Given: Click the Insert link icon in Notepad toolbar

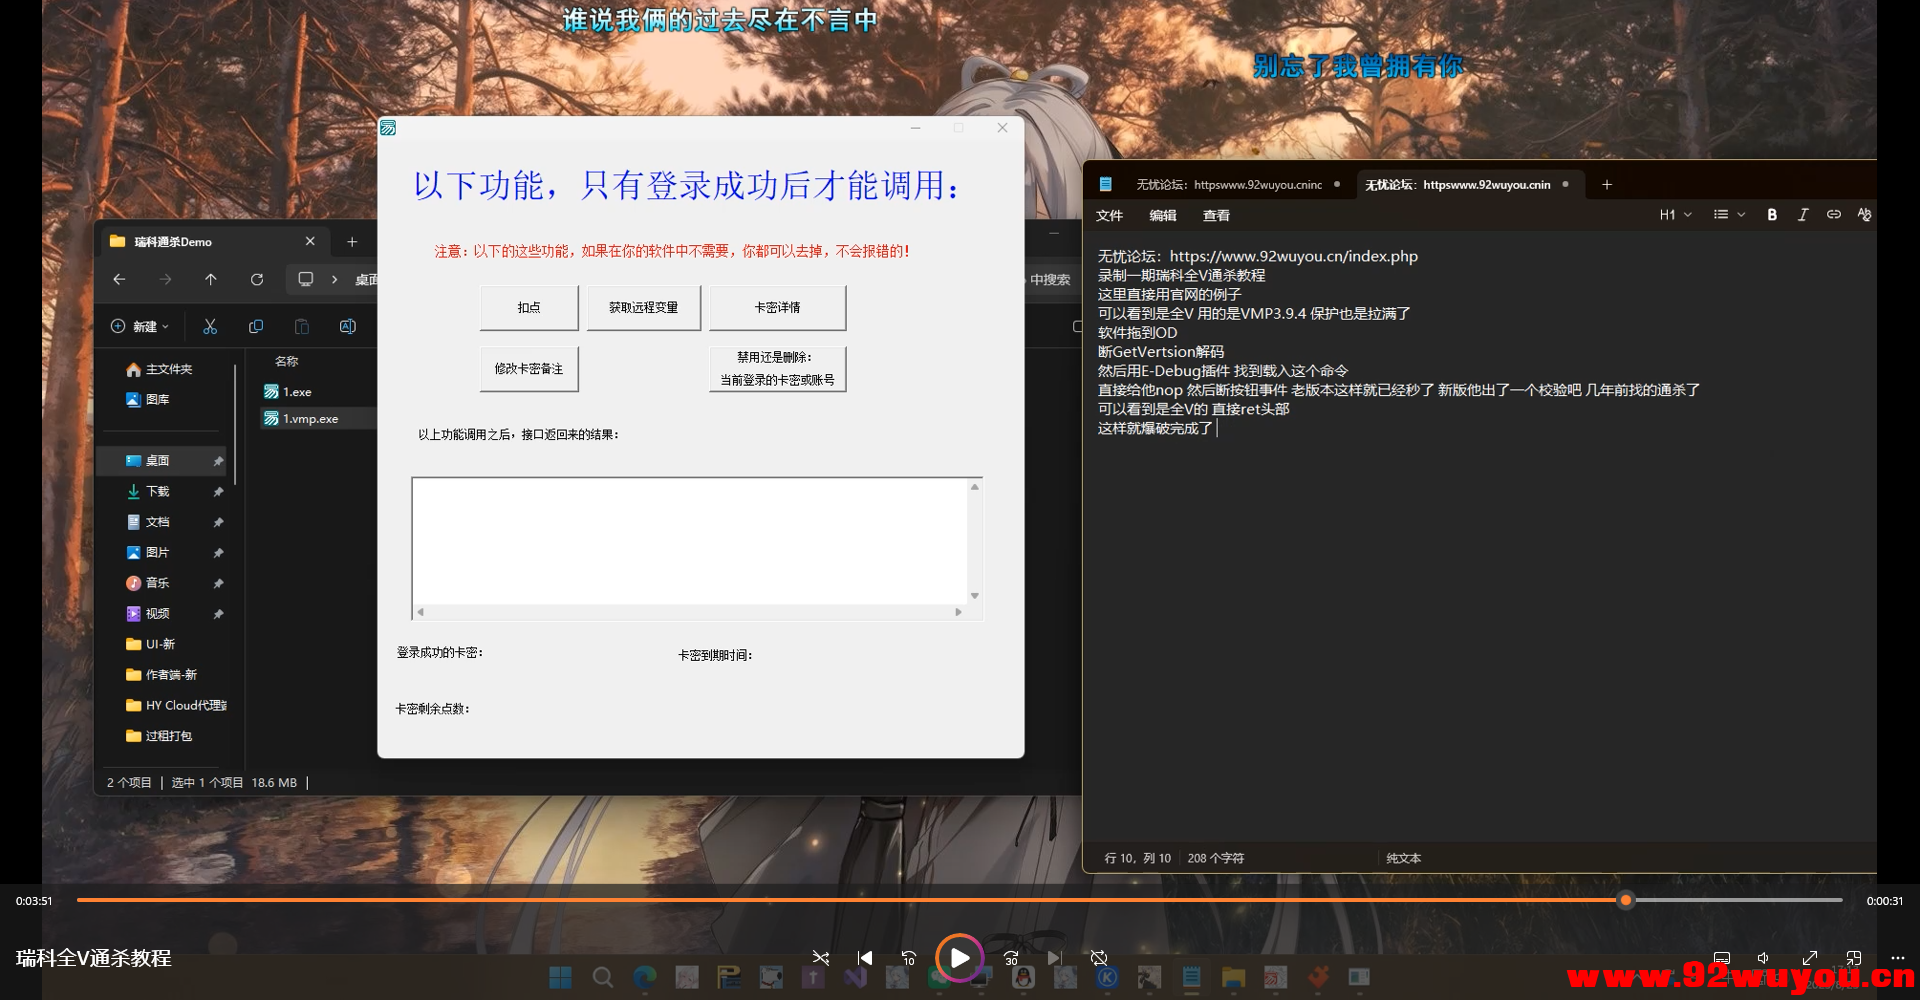Looking at the screenshot, I should (x=1834, y=214).
